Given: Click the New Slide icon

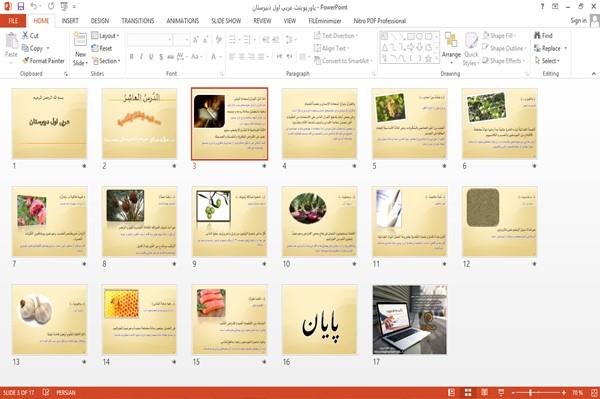Looking at the screenshot, I should pos(80,40).
